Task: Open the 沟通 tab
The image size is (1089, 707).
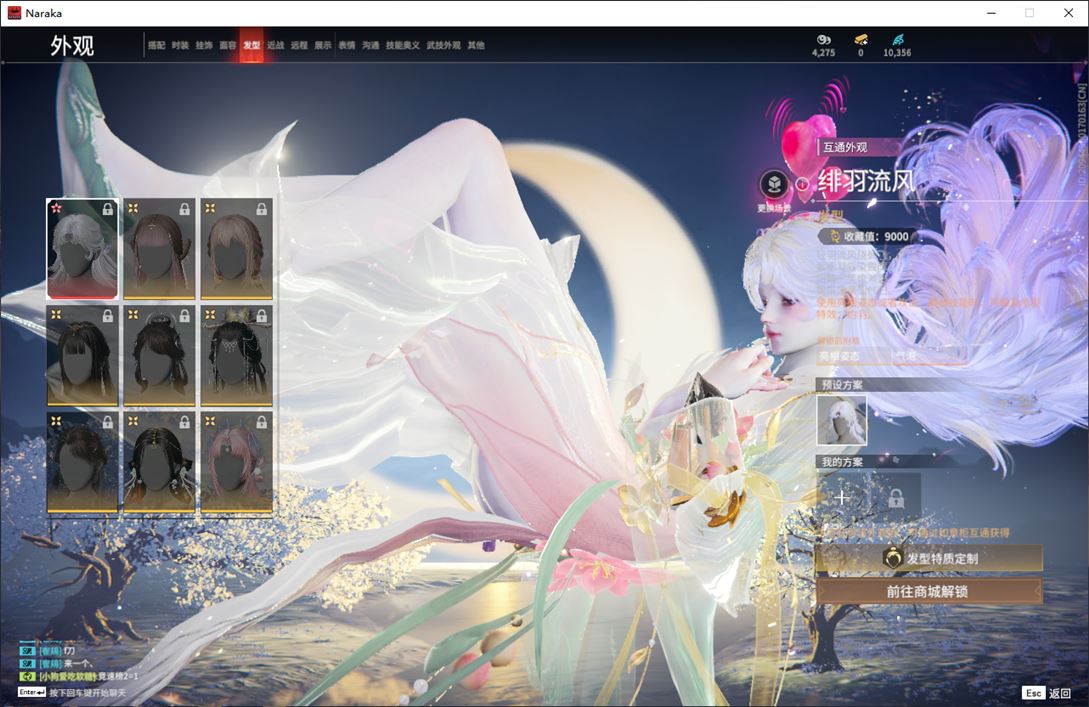Action: point(370,45)
